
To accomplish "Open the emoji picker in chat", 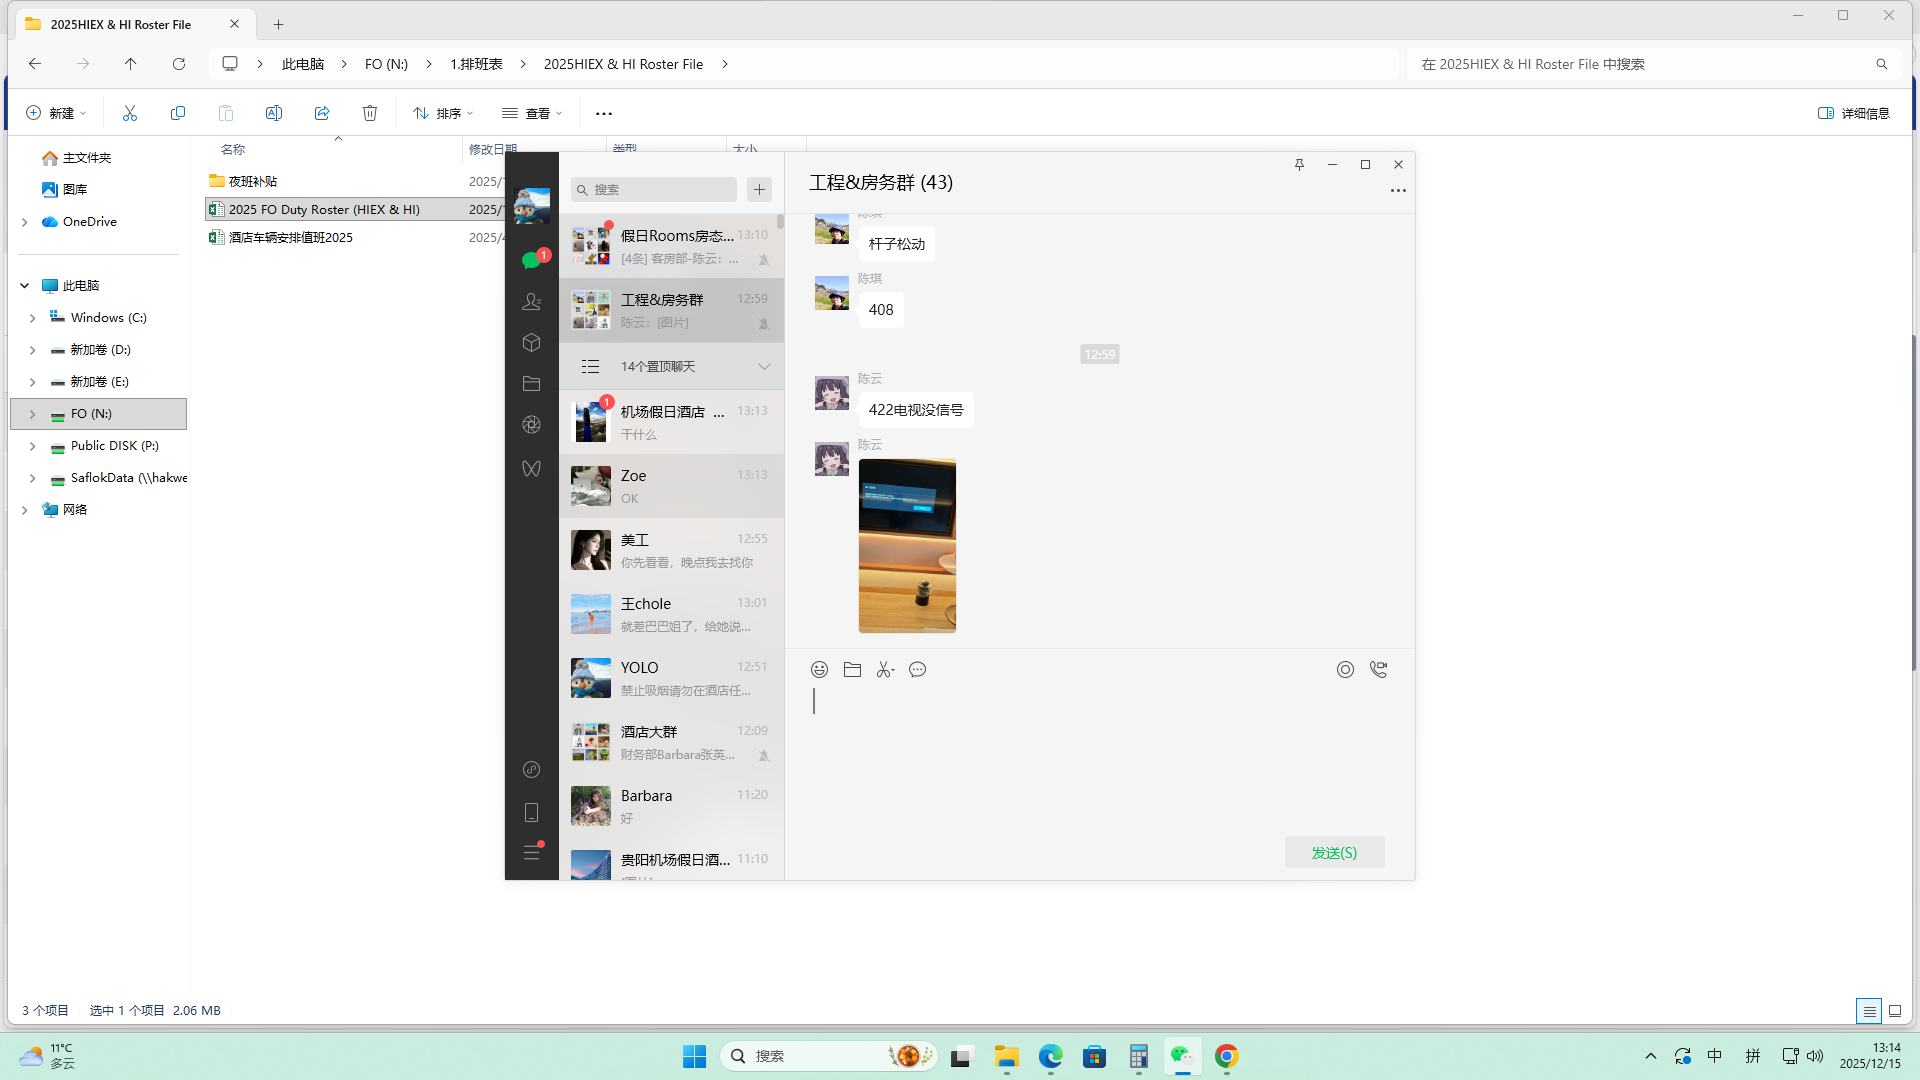I will (819, 670).
